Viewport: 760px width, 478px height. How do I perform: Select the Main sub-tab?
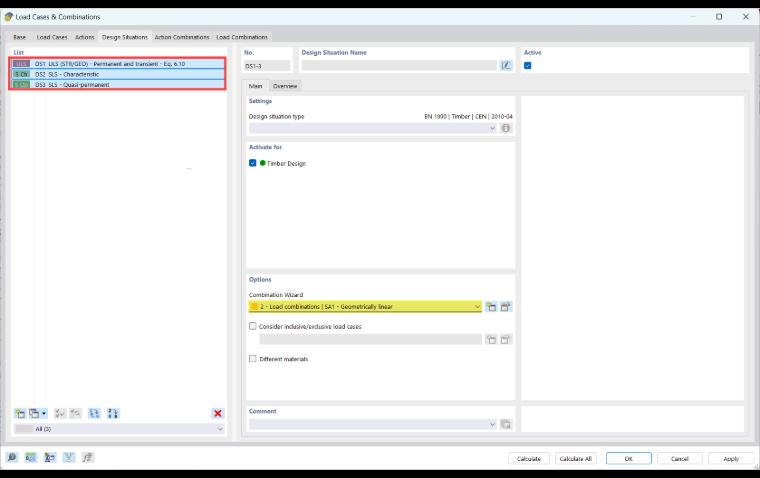tap(255, 86)
